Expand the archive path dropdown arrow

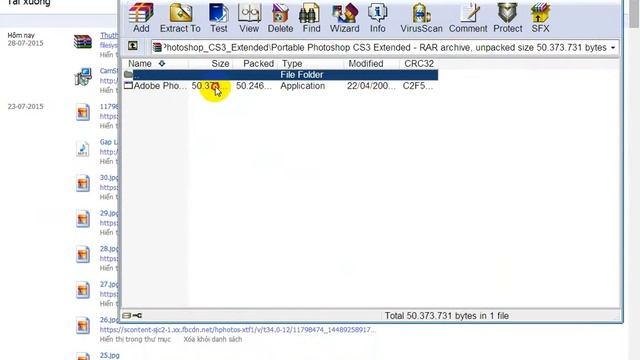pos(613,48)
